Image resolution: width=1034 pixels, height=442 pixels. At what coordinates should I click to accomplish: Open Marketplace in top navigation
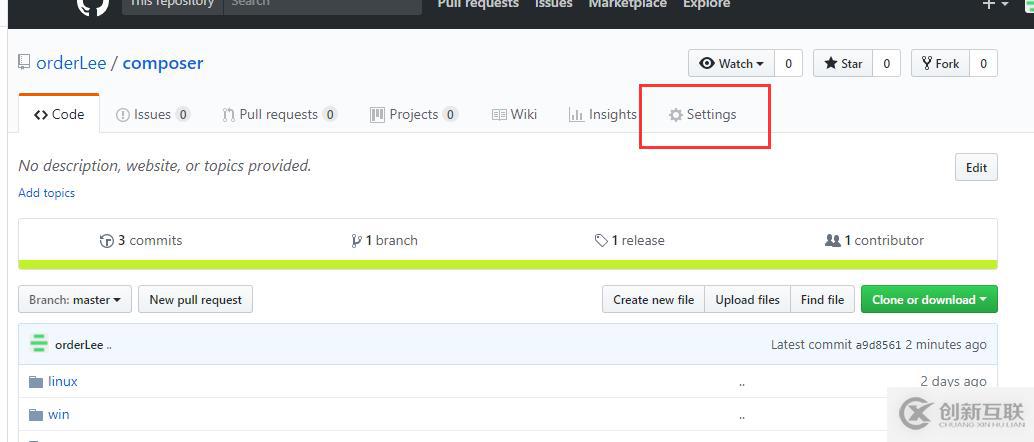pyautogui.click(x=628, y=4)
